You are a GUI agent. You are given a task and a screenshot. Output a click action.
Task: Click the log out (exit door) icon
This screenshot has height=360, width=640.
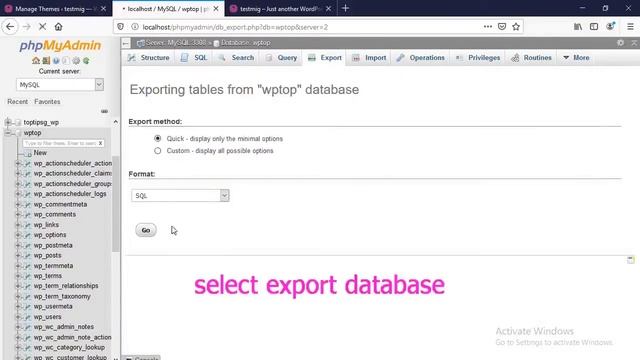pos(46,61)
